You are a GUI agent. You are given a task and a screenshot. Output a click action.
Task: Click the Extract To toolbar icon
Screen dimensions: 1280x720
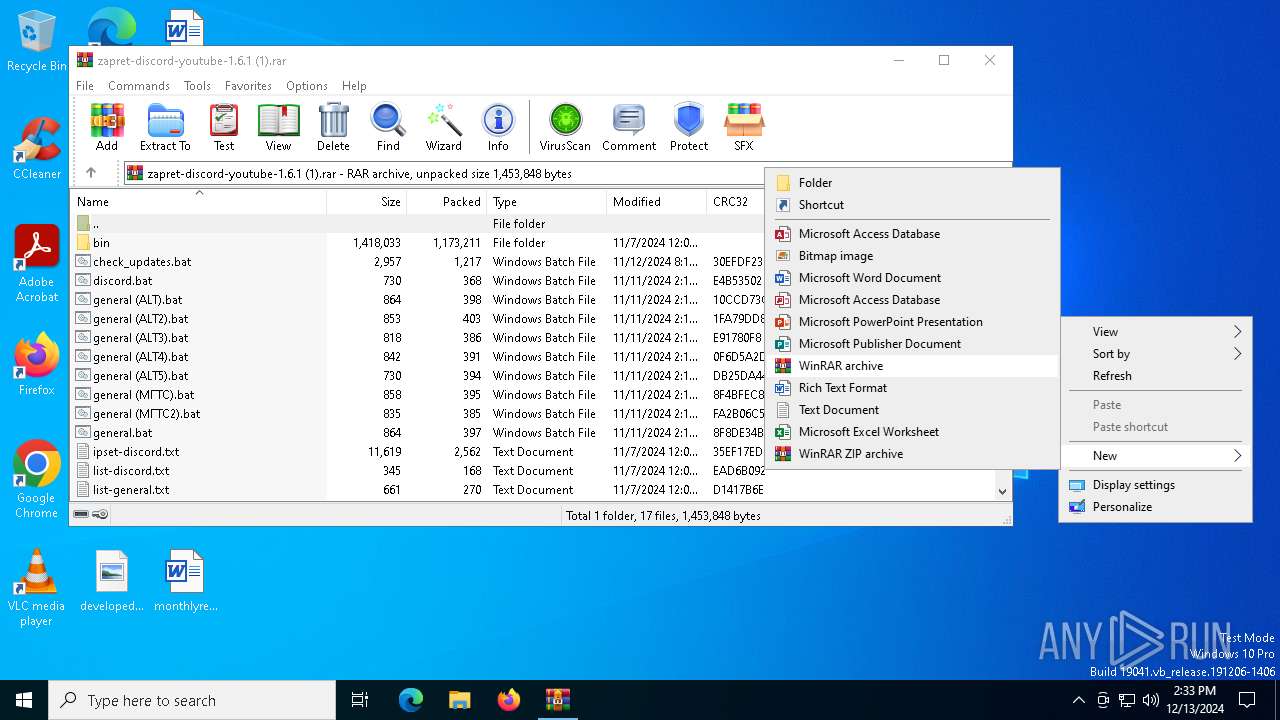pos(165,127)
